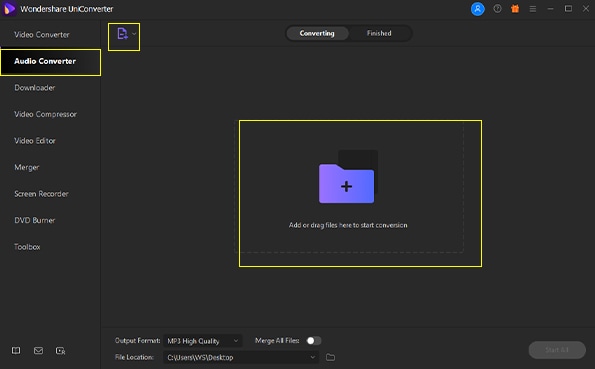Open the Screen Recorder section
The height and width of the screenshot is (369, 595).
(50, 194)
